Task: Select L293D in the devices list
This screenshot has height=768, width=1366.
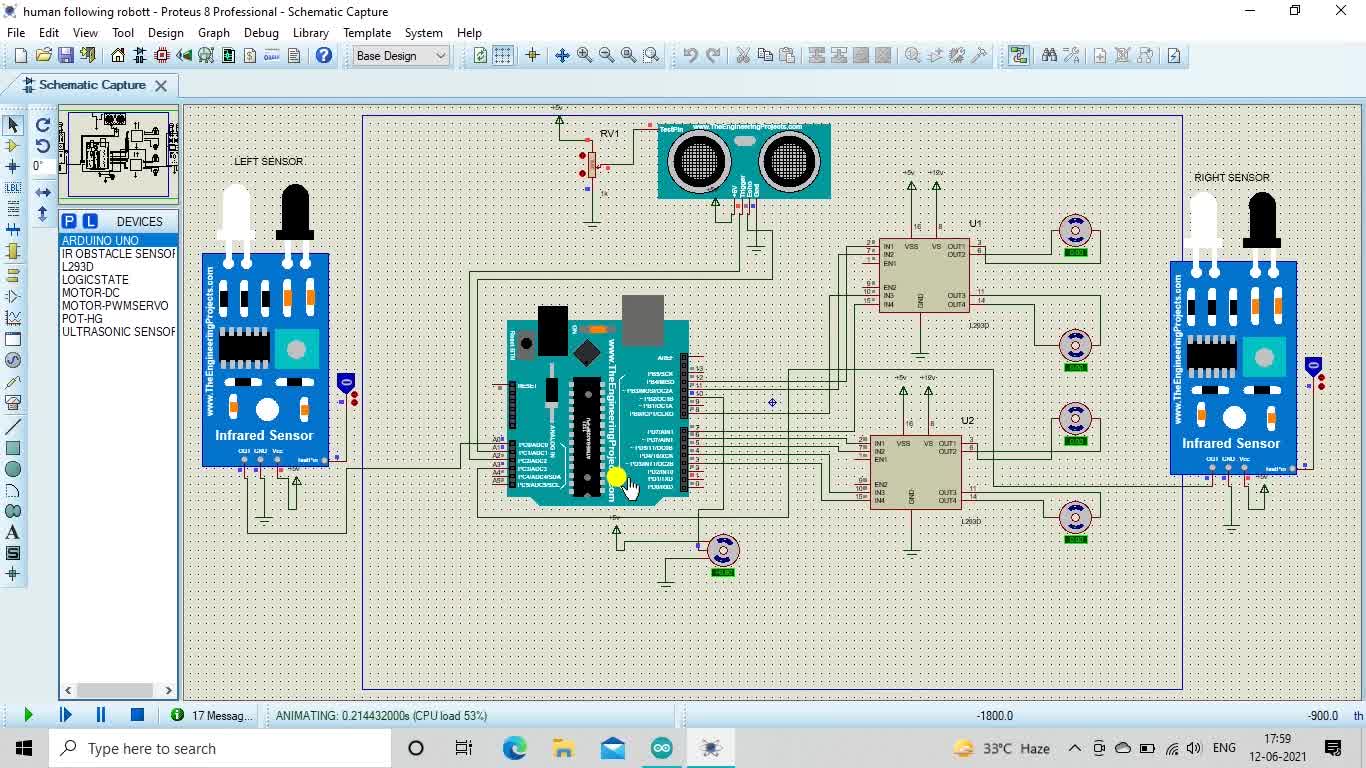Action: pyautogui.click(x=78, y=267)
